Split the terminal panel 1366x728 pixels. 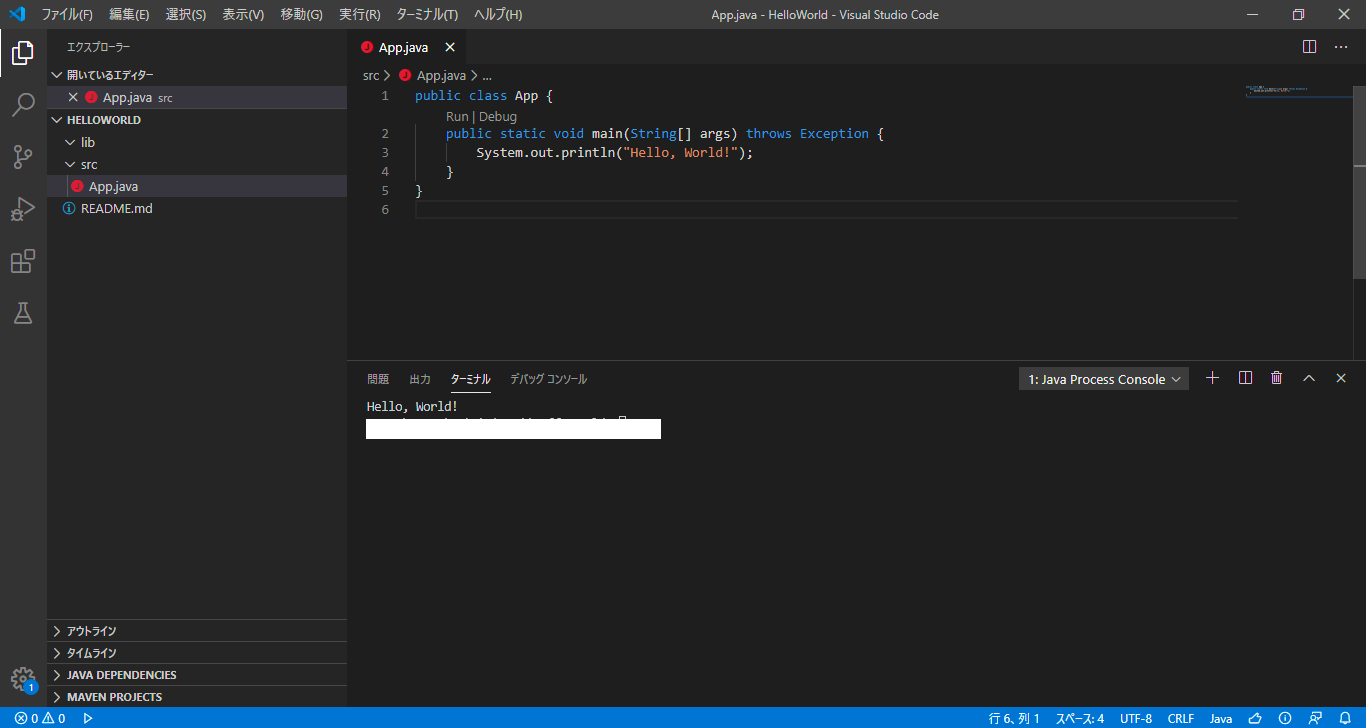[1245, 378]
